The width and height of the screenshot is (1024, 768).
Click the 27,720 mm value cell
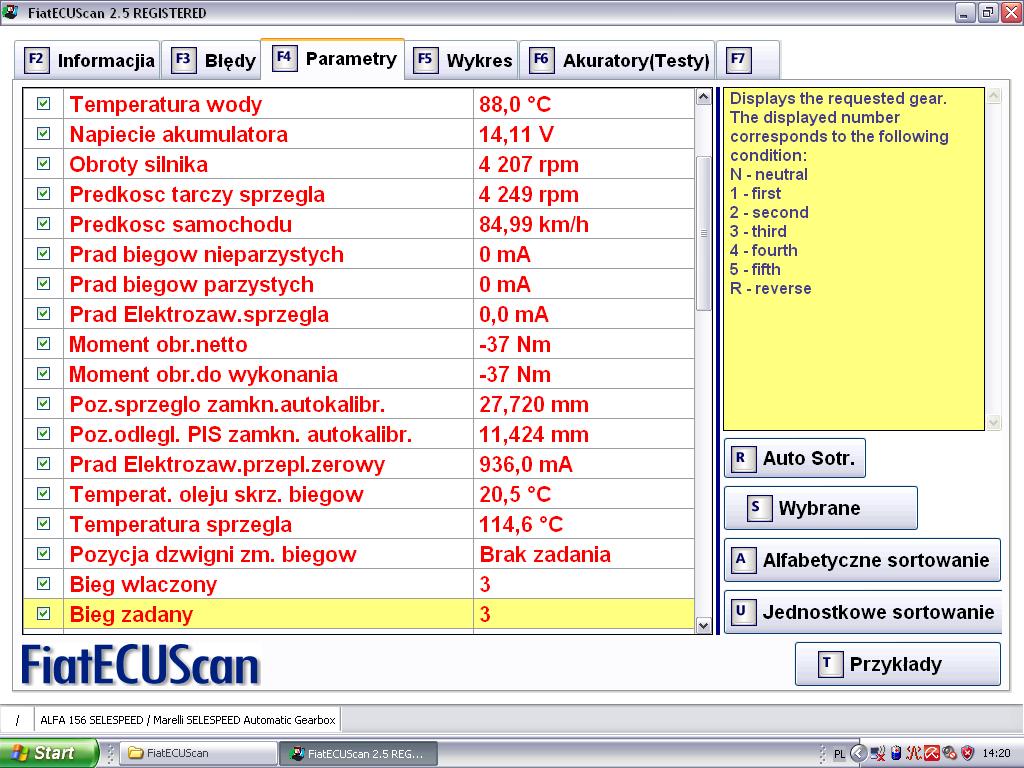pyautogui.click(x=584, y=404)
